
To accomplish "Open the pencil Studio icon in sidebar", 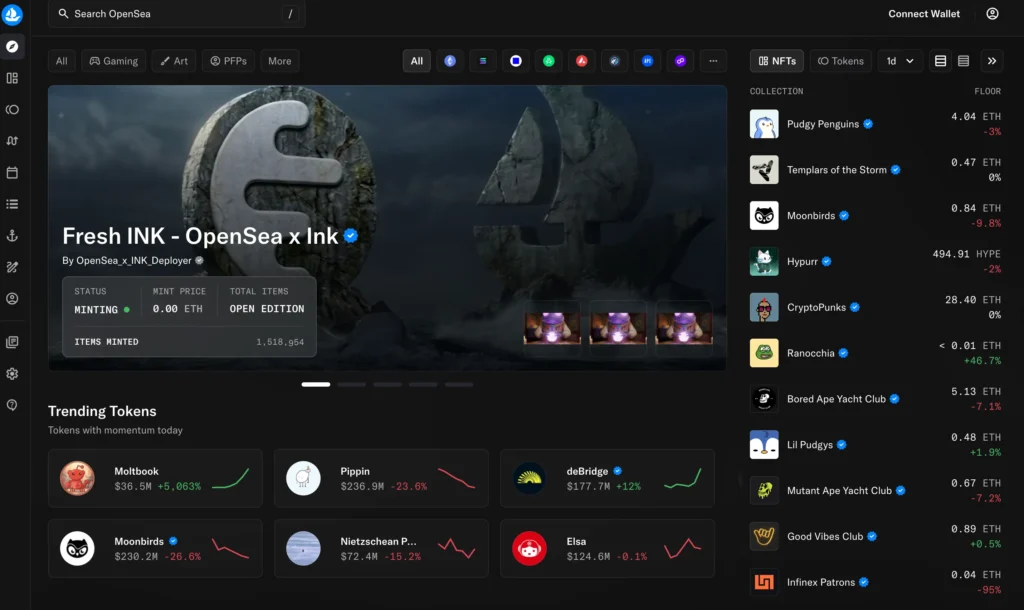I will pyautogui.click(x=12, y=267).
